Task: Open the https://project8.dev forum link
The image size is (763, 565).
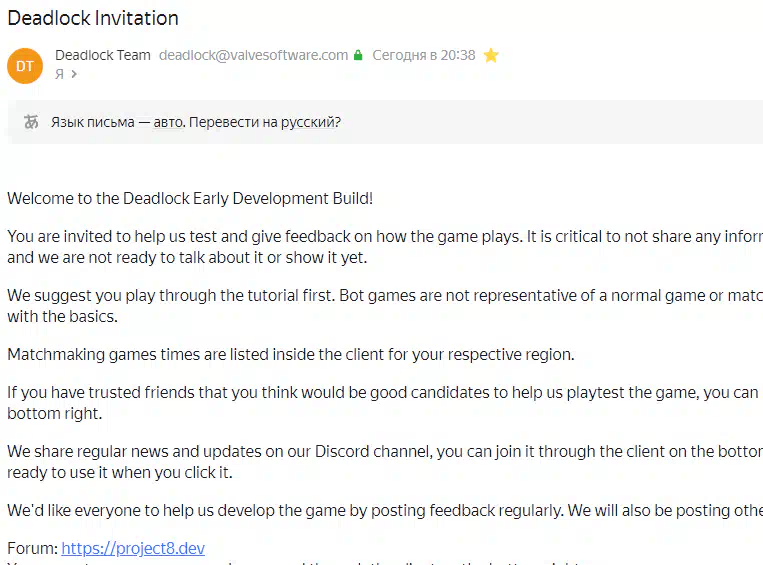Action: 133,548
